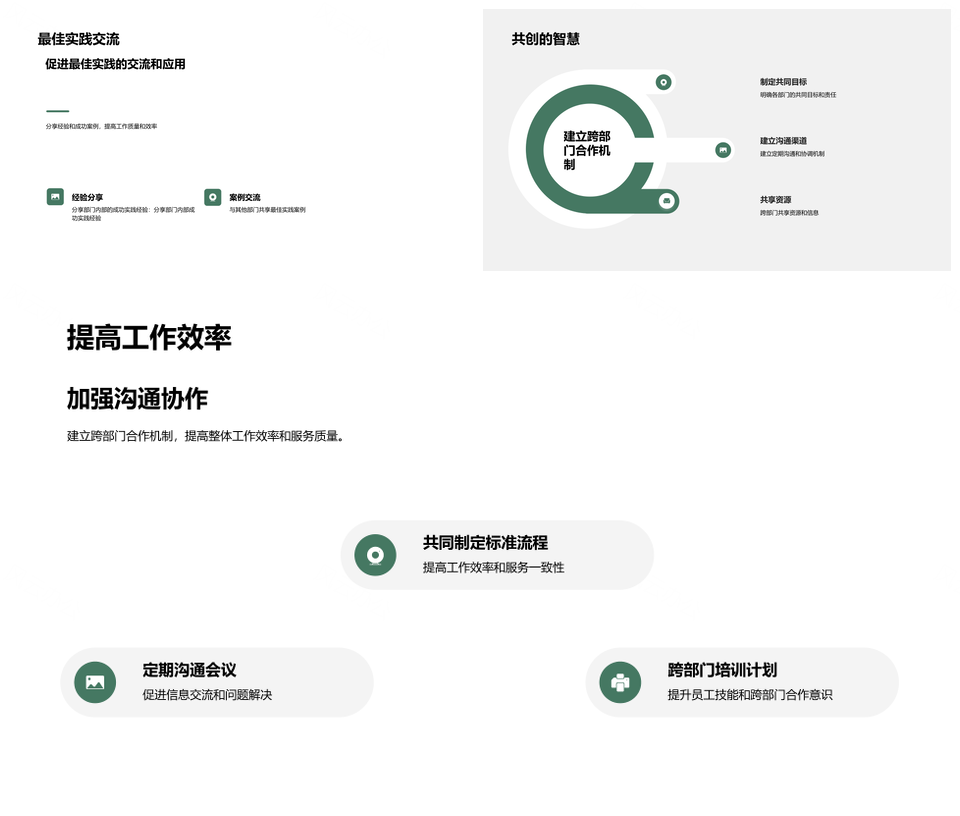Click the 跨部门培训计划 title text

pos(722,670)
